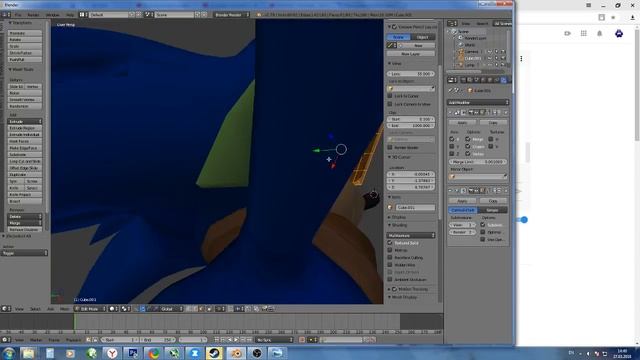This screenshot has width=640, height=360.
Task: Open the Firefox taskbar icon
Action: (153, 353)
